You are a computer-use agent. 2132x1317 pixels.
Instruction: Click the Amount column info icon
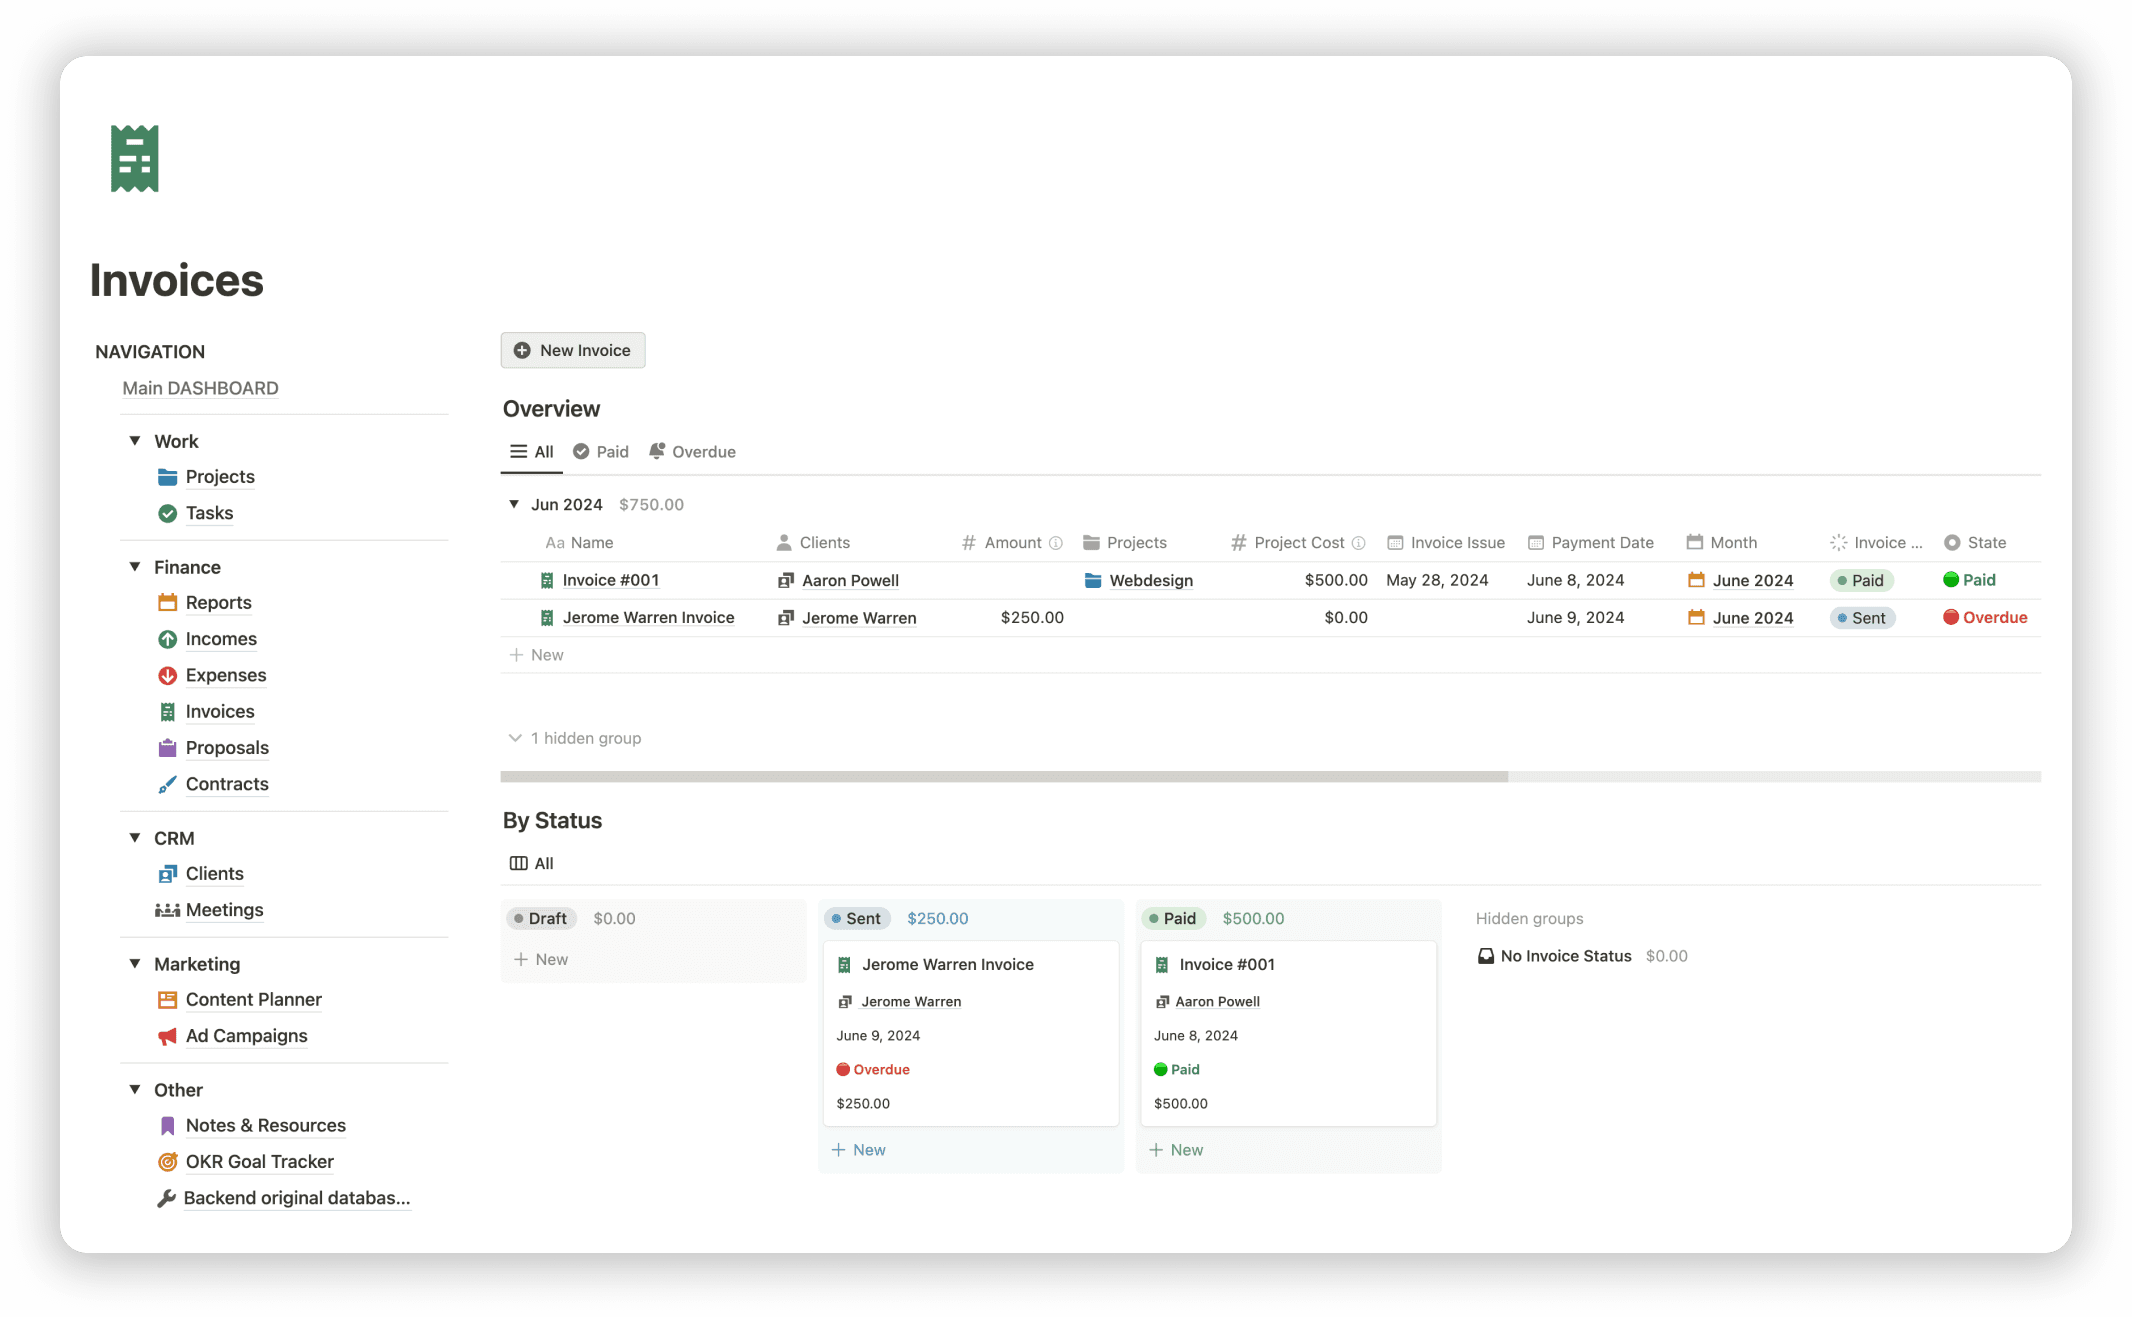[1056, 543]
